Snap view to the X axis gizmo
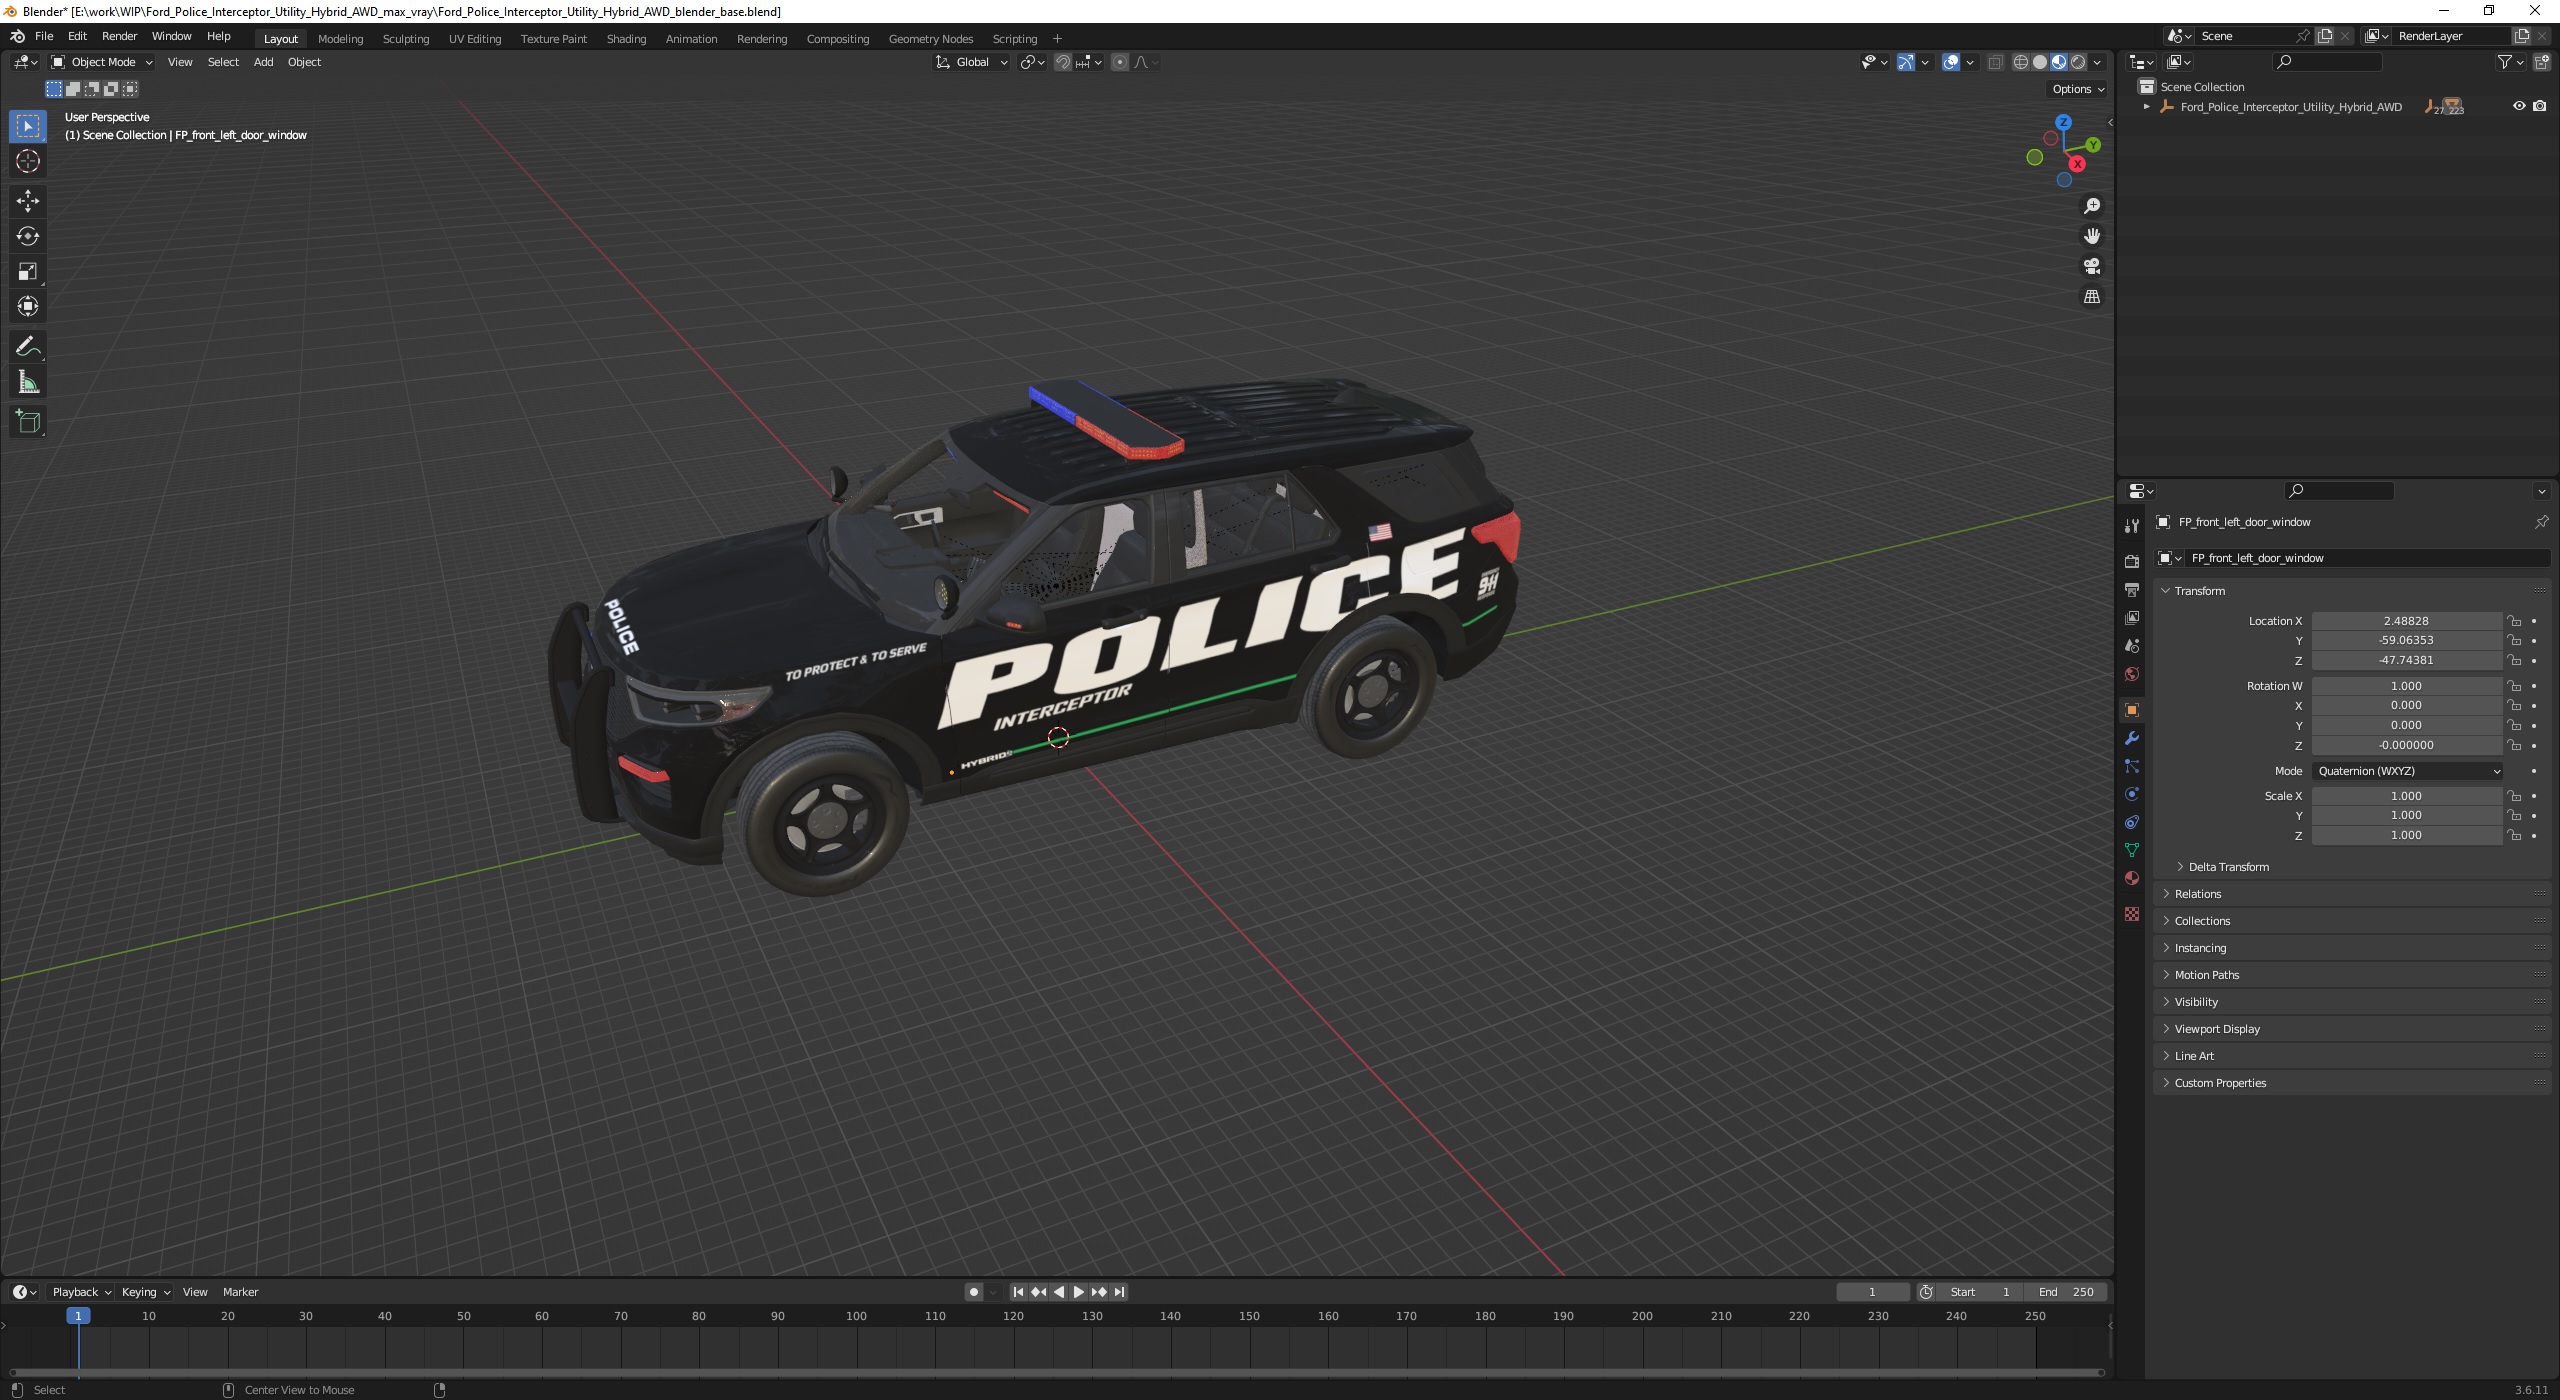This screenshot has width=2560, height=1400. (x=2077, y=164)
